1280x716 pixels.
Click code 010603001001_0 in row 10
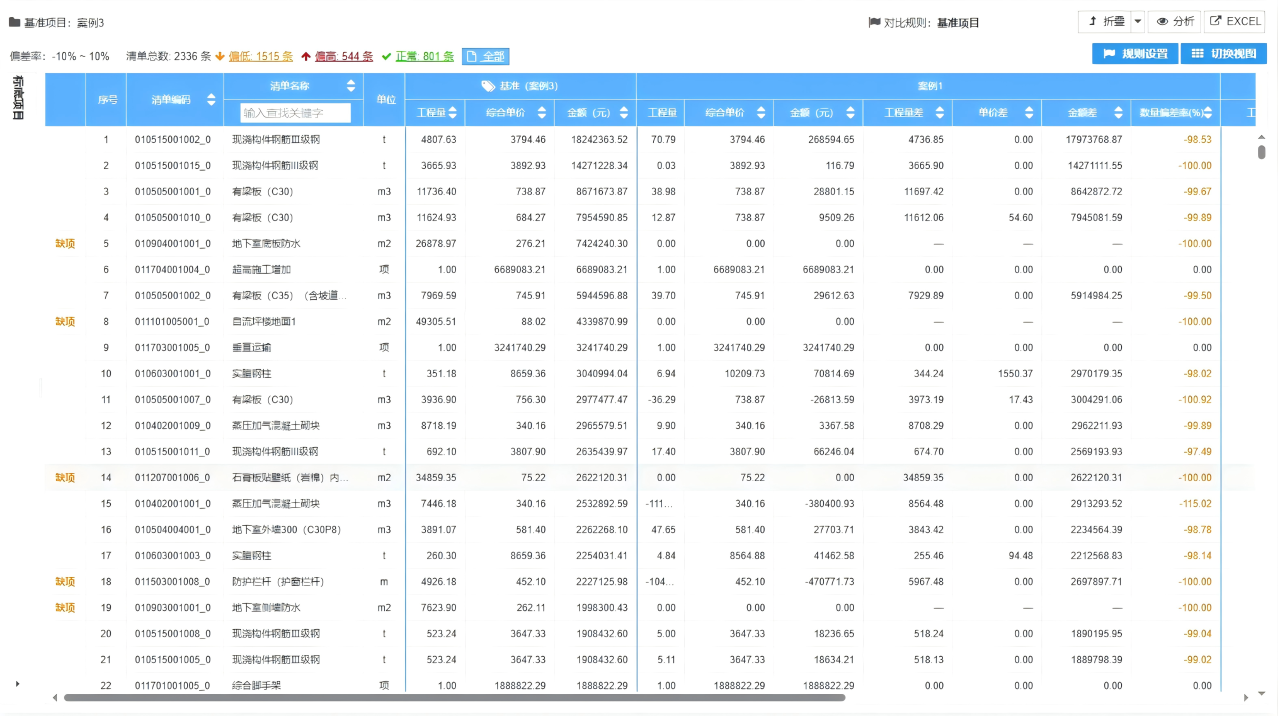point(173,374)
